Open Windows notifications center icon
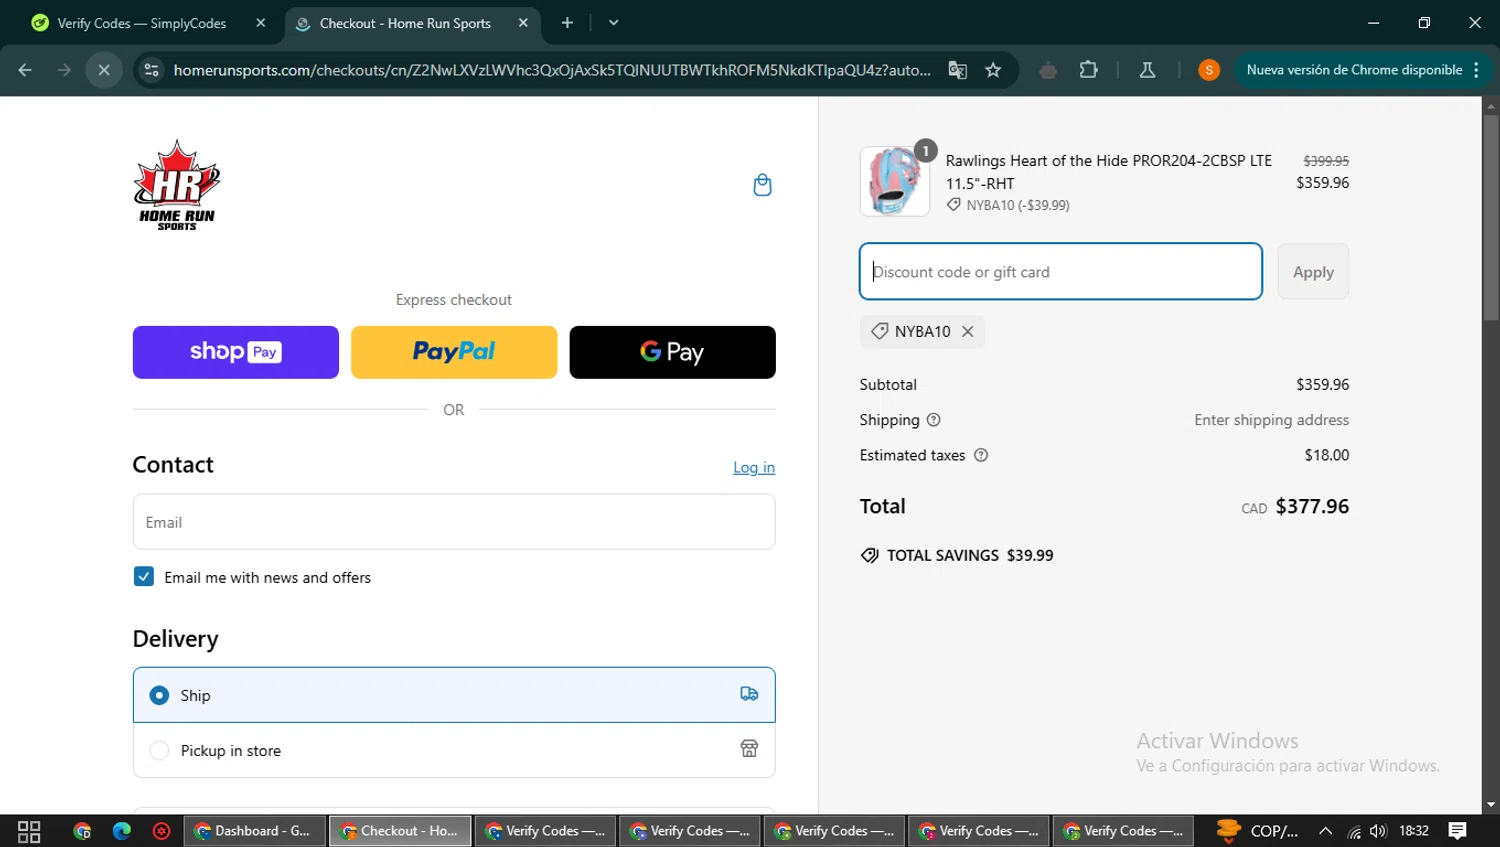This screenshot has height=847, width=1500. point(1457,831)
